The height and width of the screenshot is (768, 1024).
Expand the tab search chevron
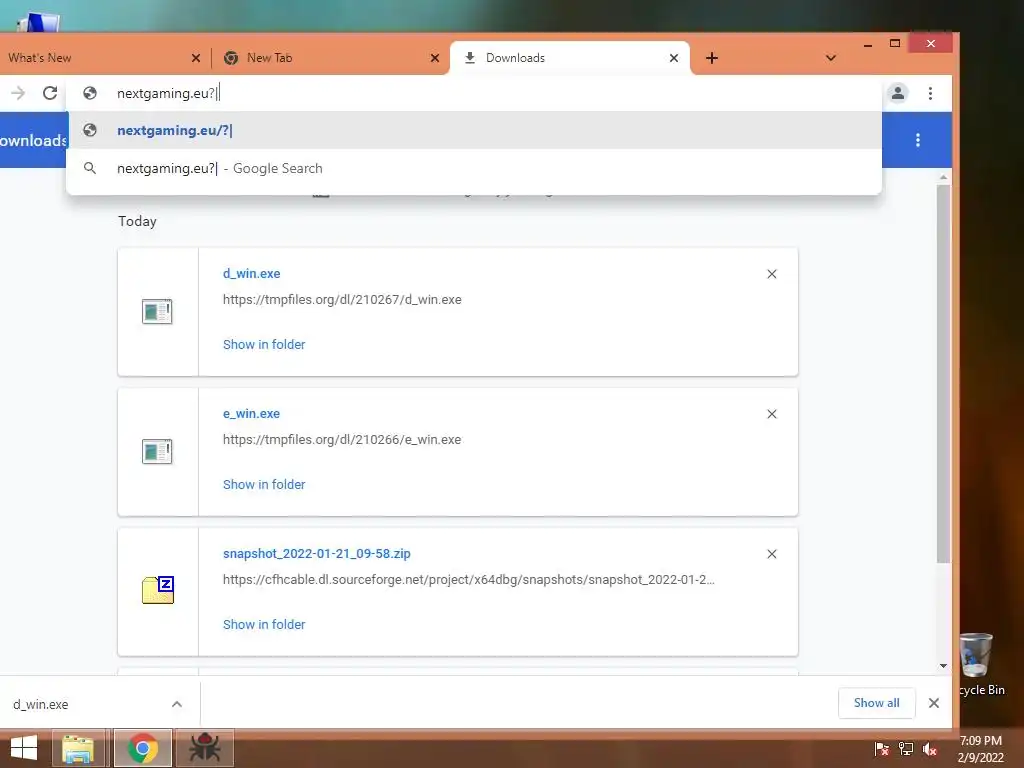click(x=831, y=58)
